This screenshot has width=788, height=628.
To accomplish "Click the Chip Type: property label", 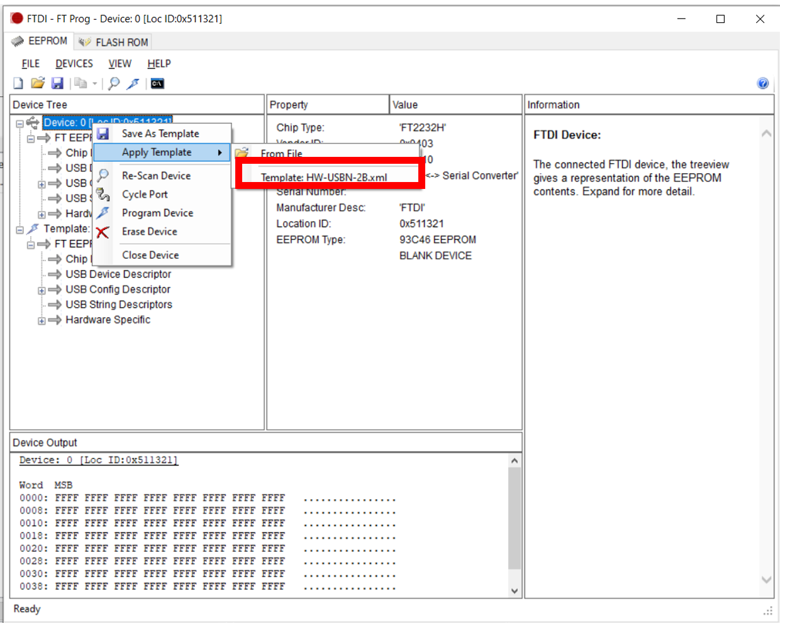I will [x=300, y=128].
